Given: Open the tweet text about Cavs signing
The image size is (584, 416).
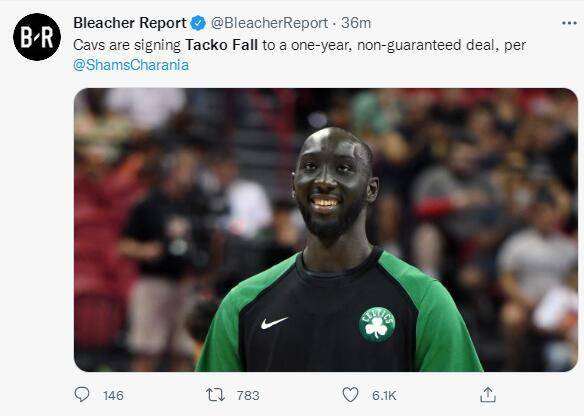Looking at the screenshot, I should click(299, 55).
